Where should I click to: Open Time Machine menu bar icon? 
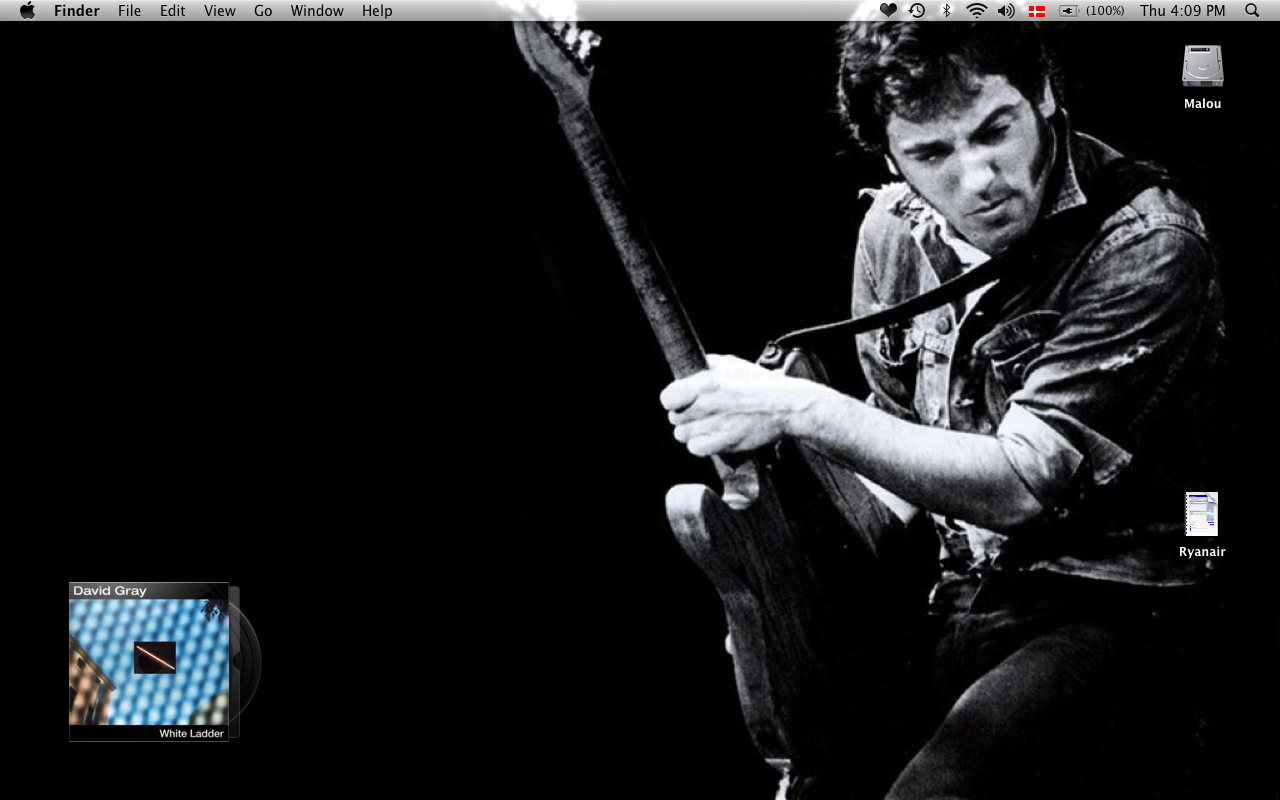(917, 11)
